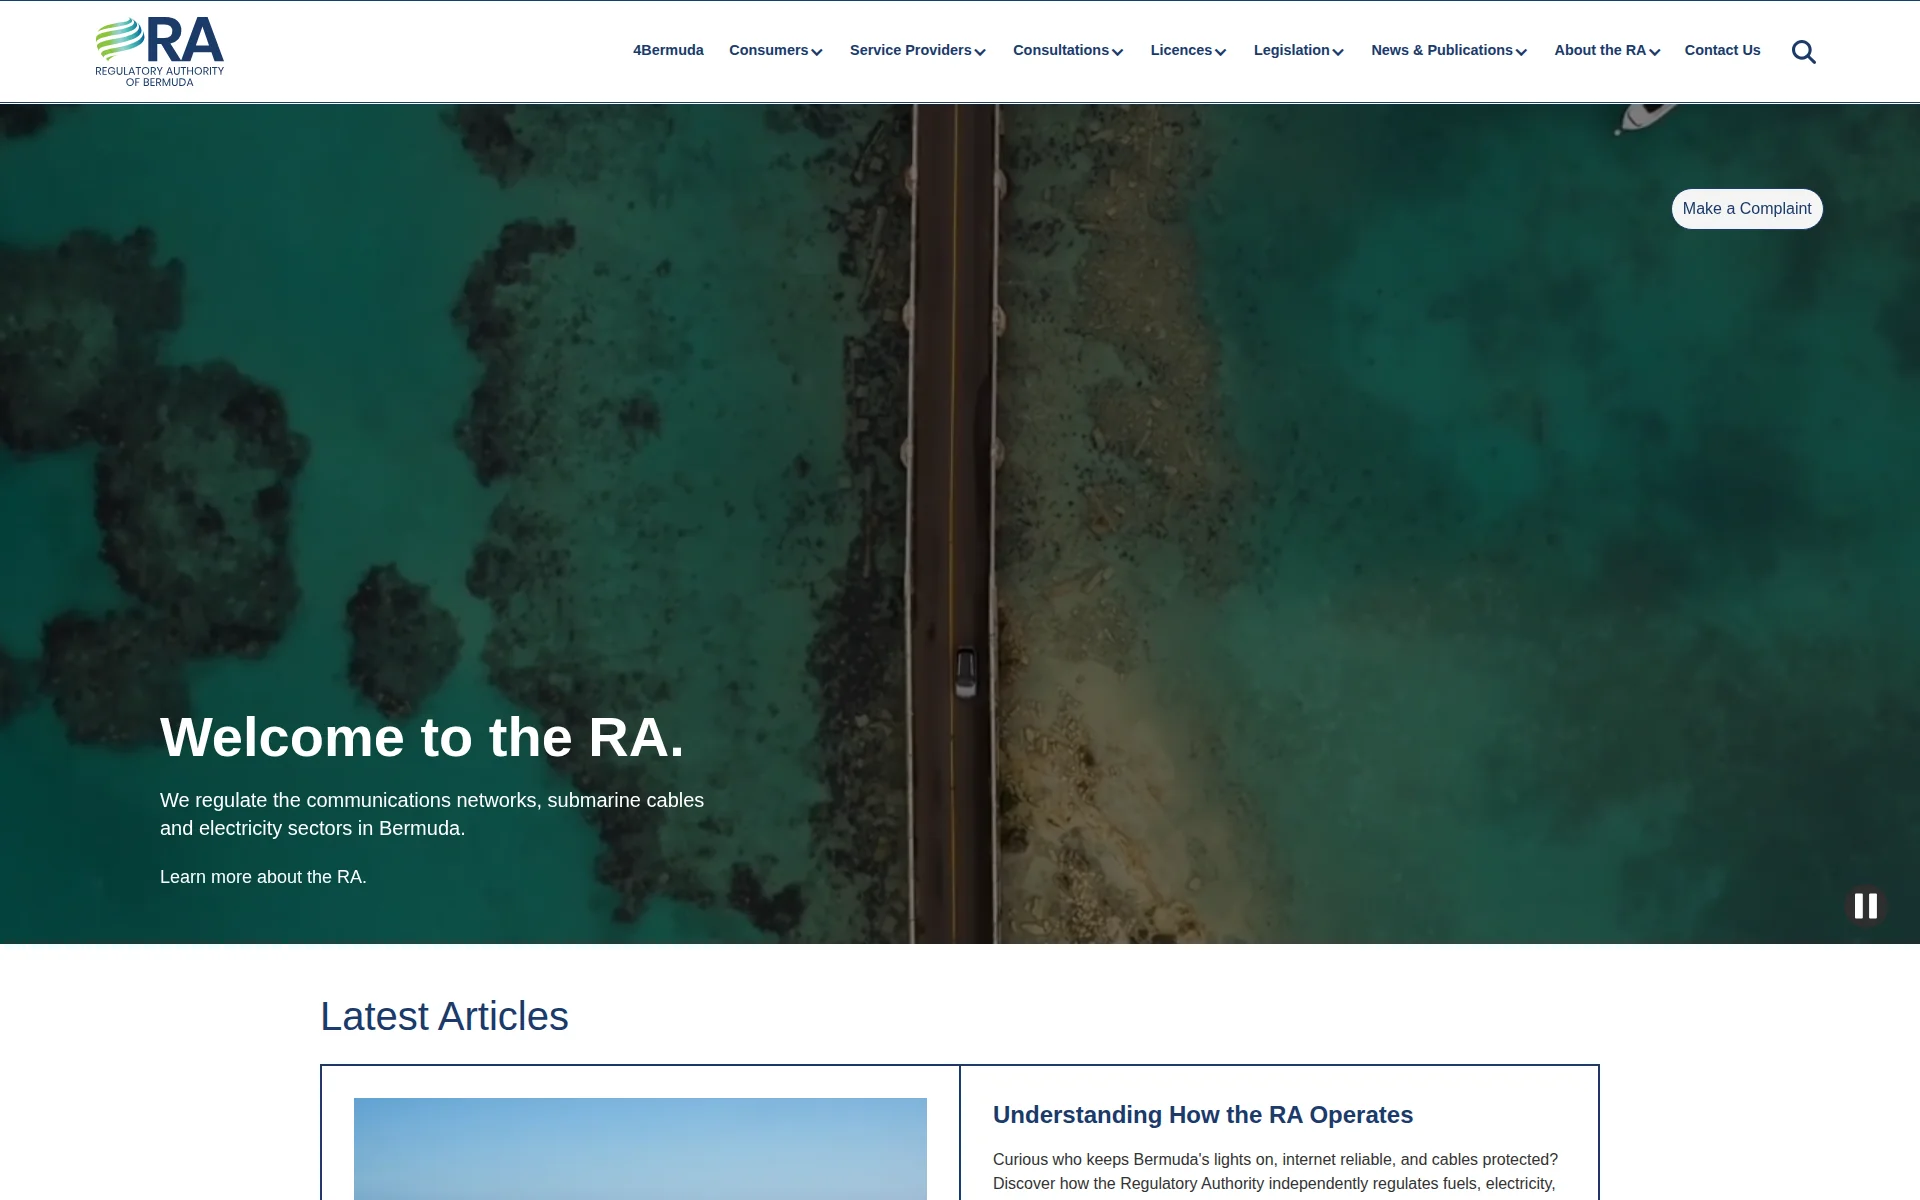Image resolution: width=1920 pixels, height=1200 pixels.
Task: Pause the hero background video
Action: point(1865,906)
